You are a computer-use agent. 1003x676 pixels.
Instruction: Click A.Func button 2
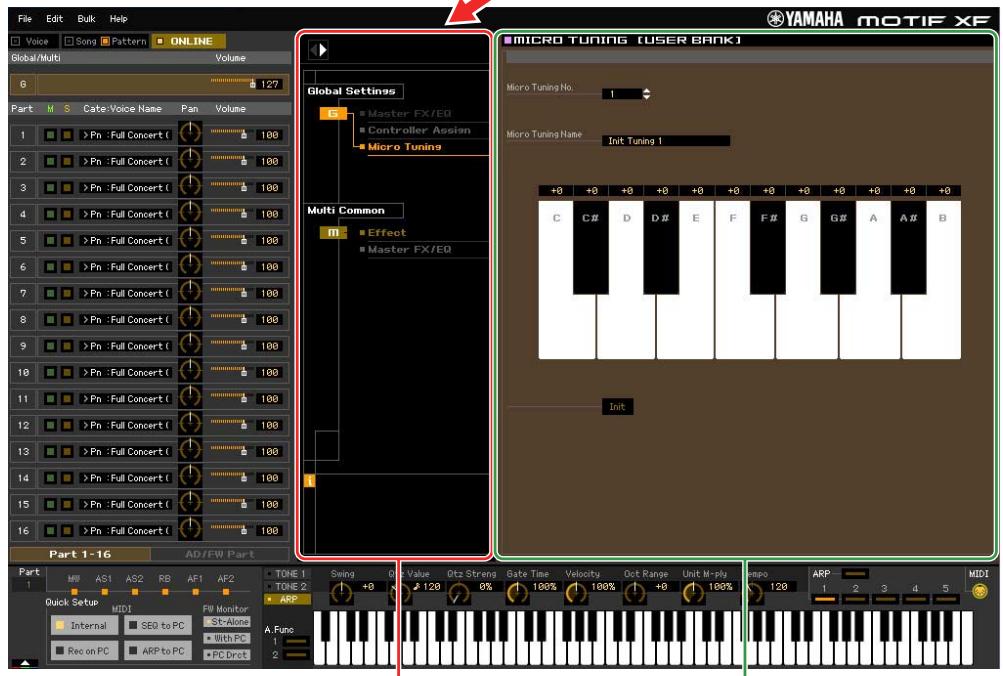pyautogui.click(x=296, y=655)
